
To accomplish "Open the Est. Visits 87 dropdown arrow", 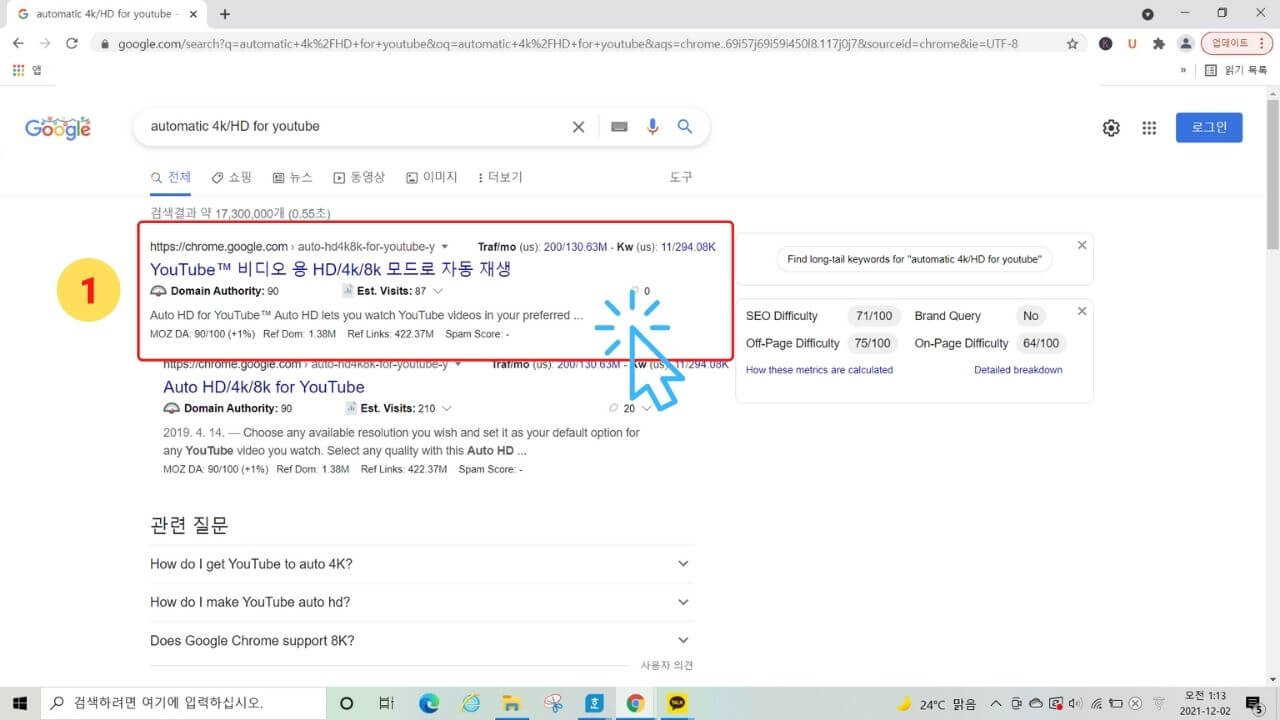I will pyautogui.click(x=435, y=291).
